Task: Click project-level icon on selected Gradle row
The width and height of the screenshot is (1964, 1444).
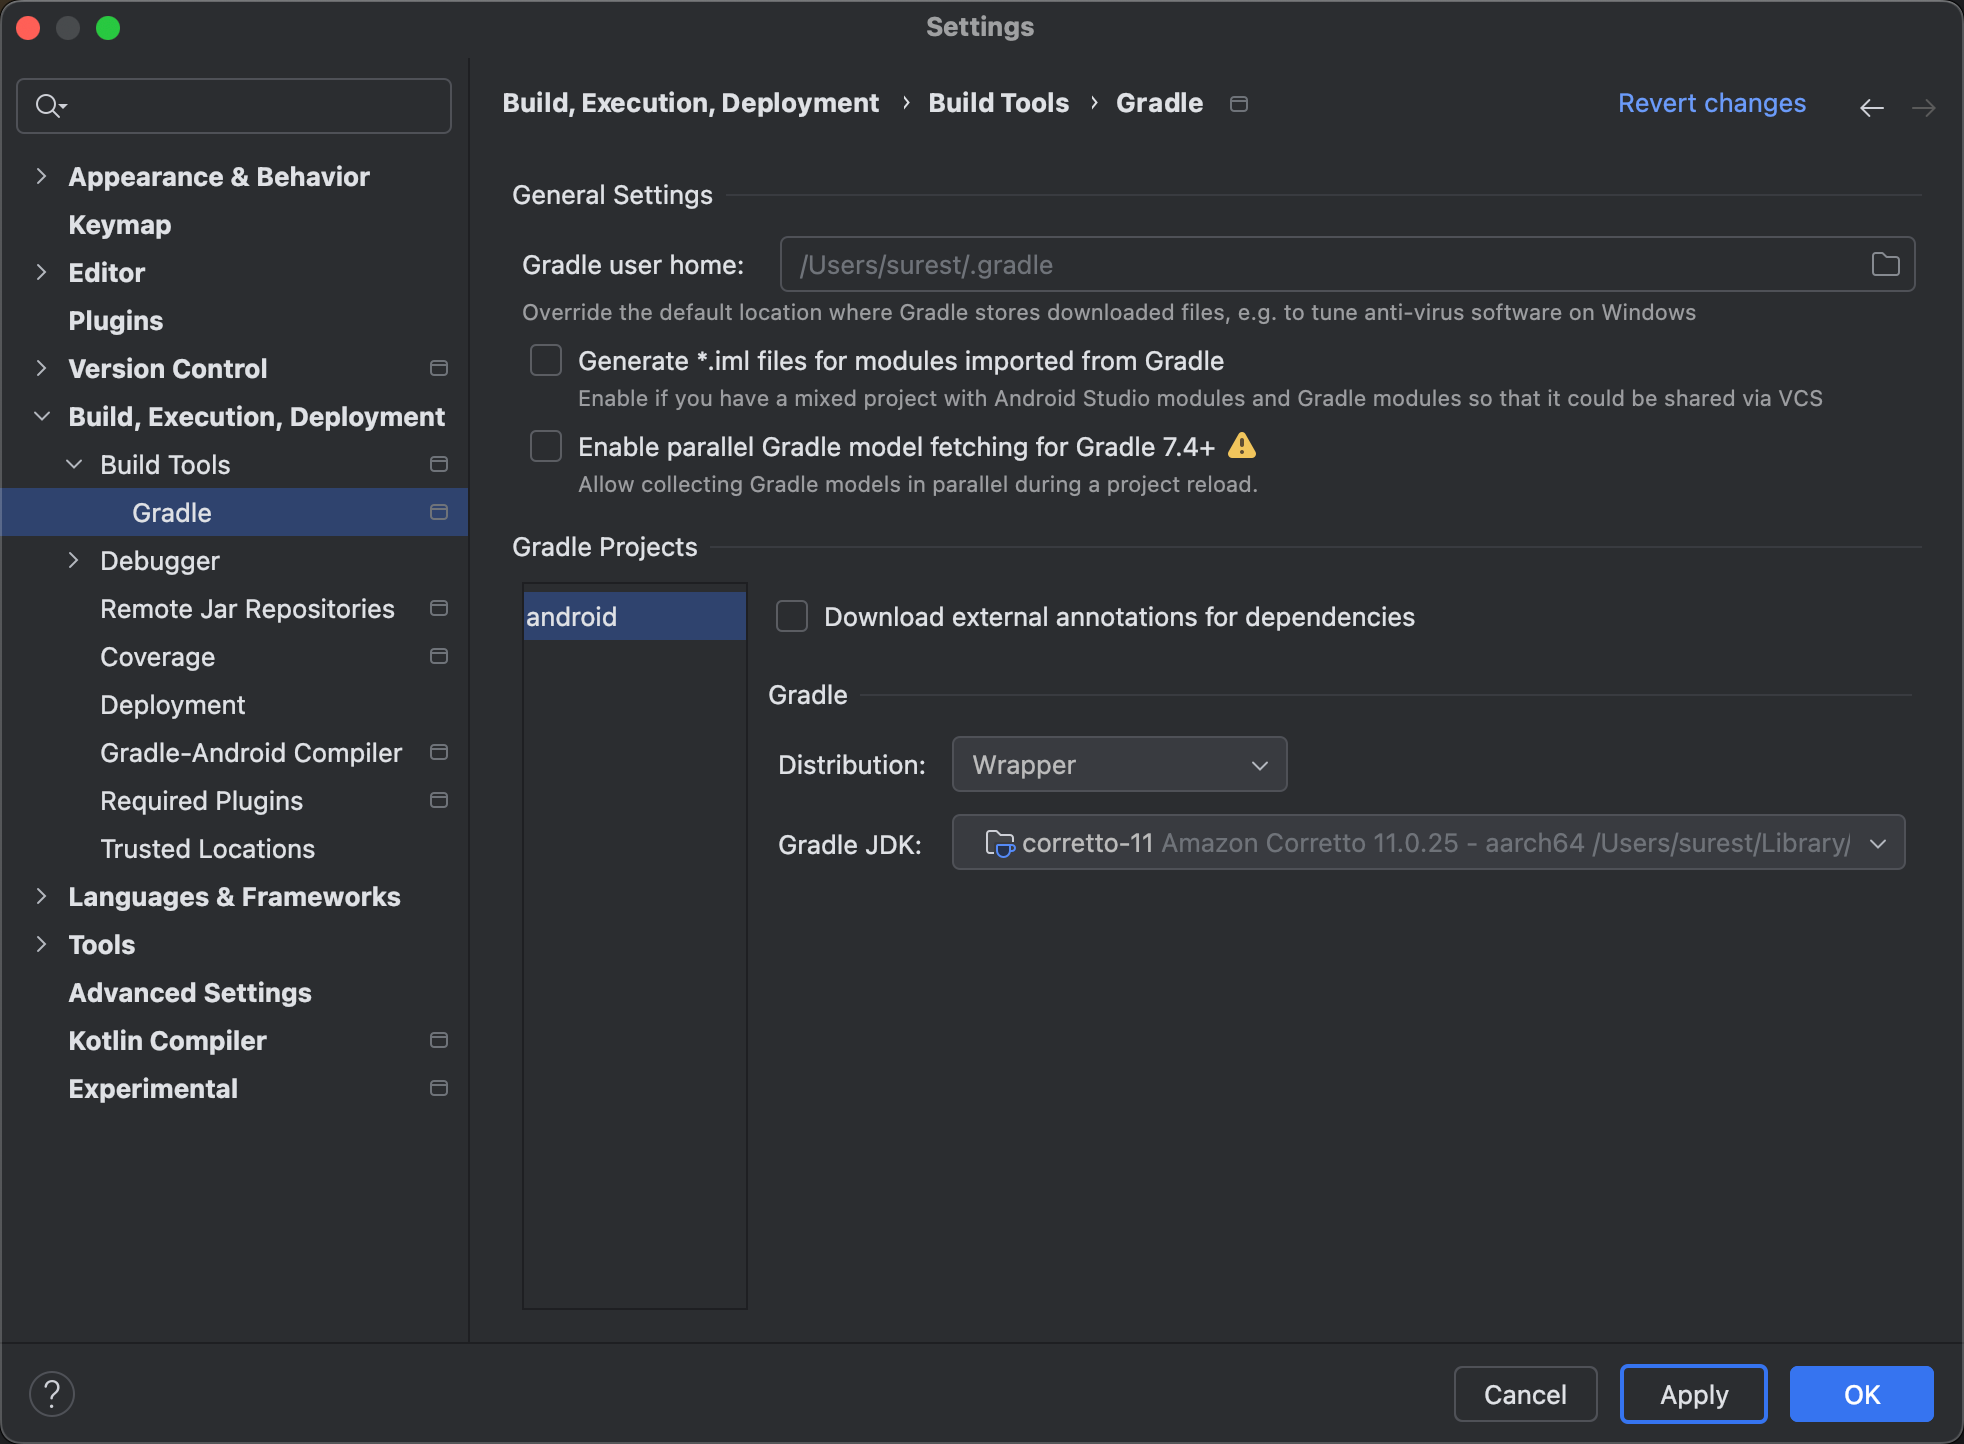Action: [438, 512]
